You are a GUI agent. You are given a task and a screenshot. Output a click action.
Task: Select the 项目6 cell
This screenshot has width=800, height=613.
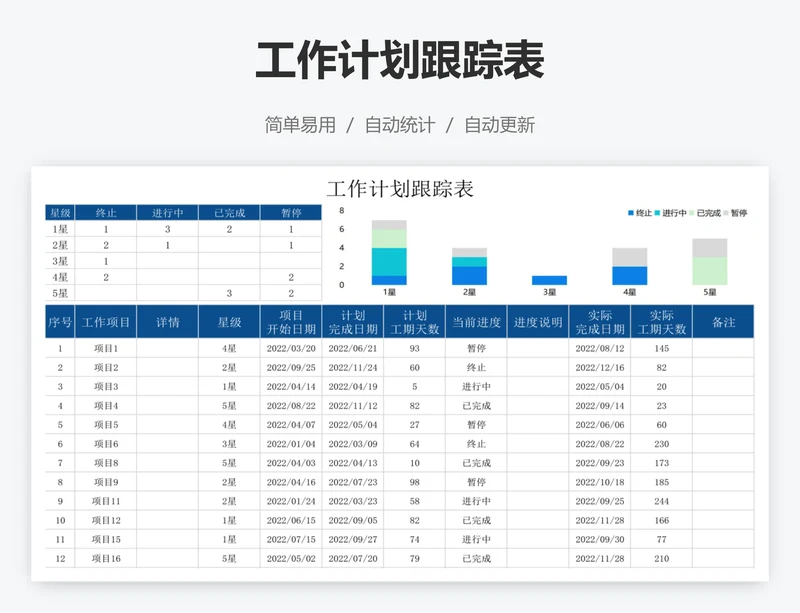[106, 444]
